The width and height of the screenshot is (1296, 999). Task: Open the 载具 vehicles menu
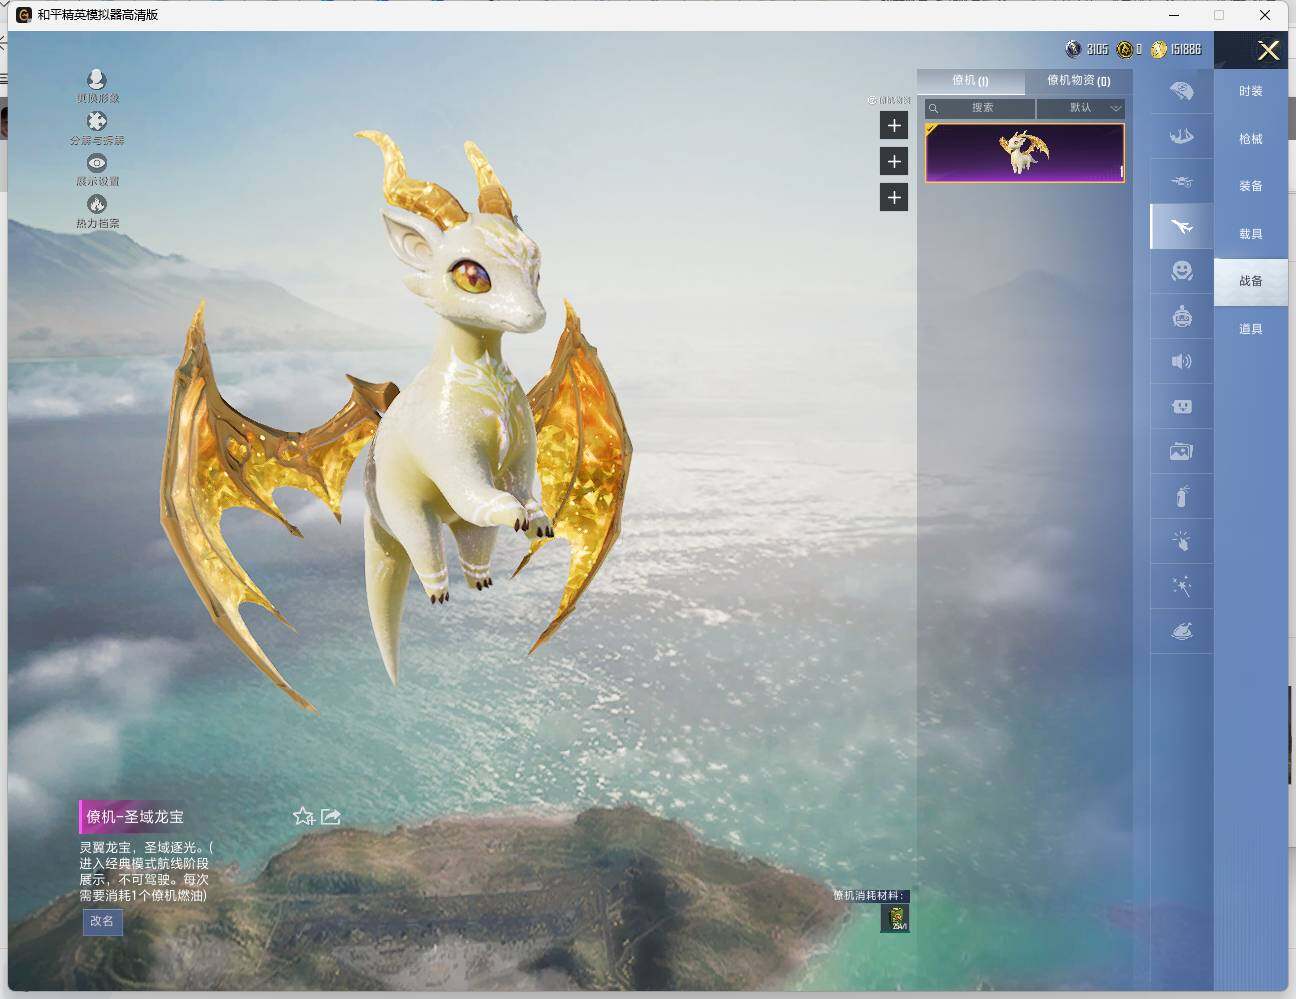click(x=1251, y=234)
